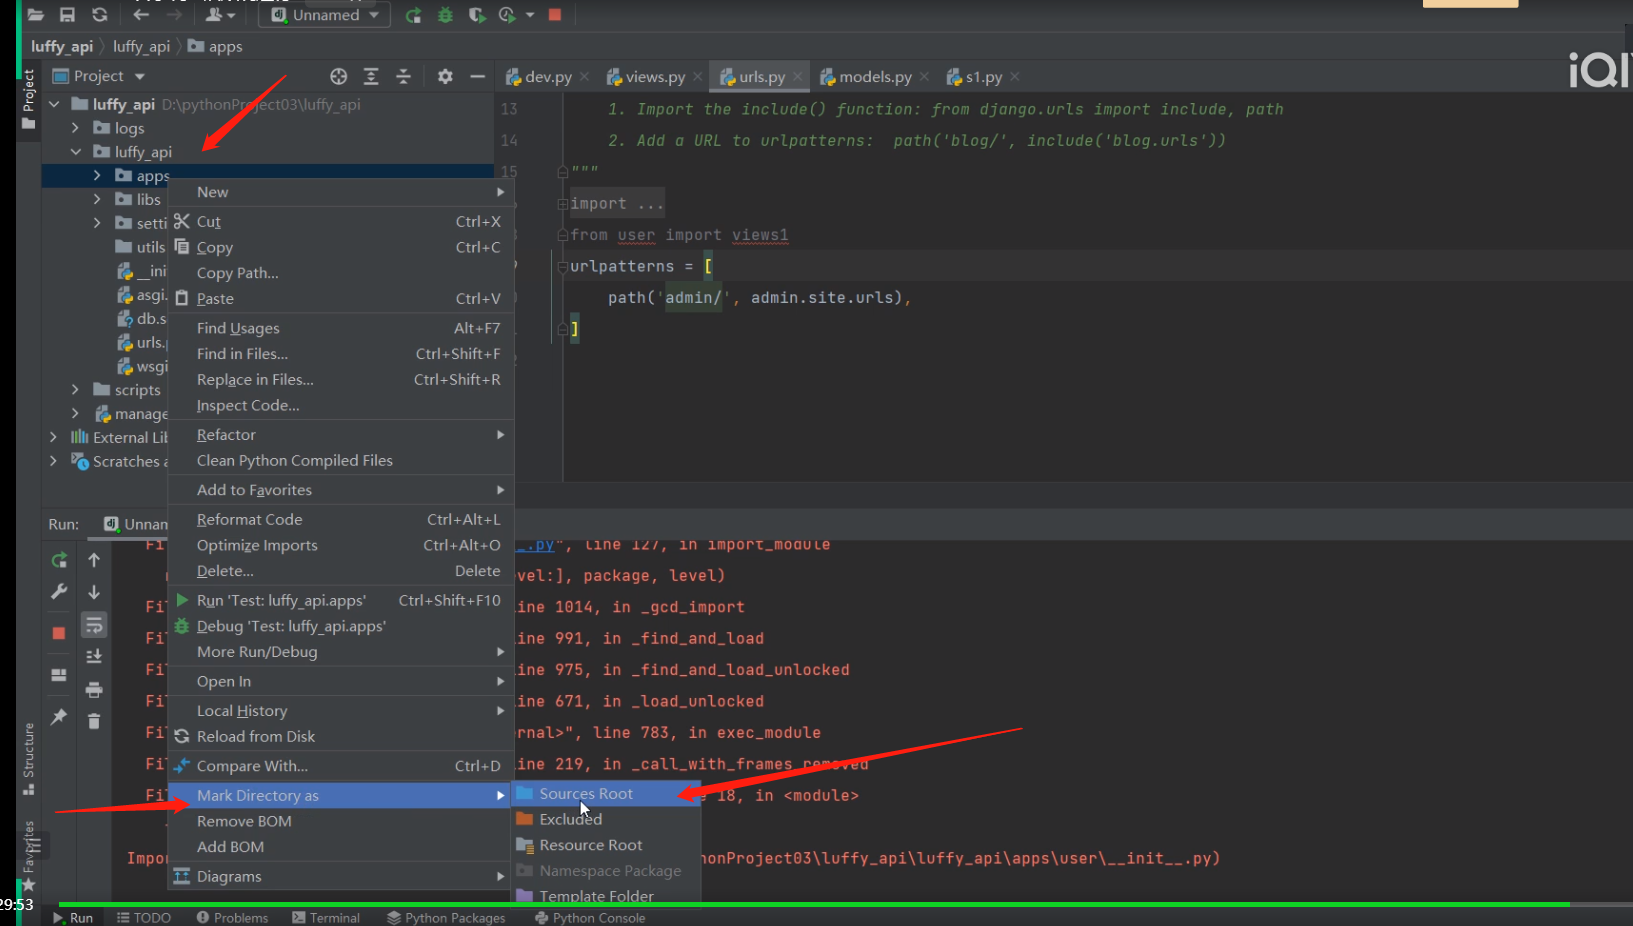Image resolution: width=1633 pixels, height=926 pixels.
Task: Rerun the process in the Run panel
Action: [59, 560]
